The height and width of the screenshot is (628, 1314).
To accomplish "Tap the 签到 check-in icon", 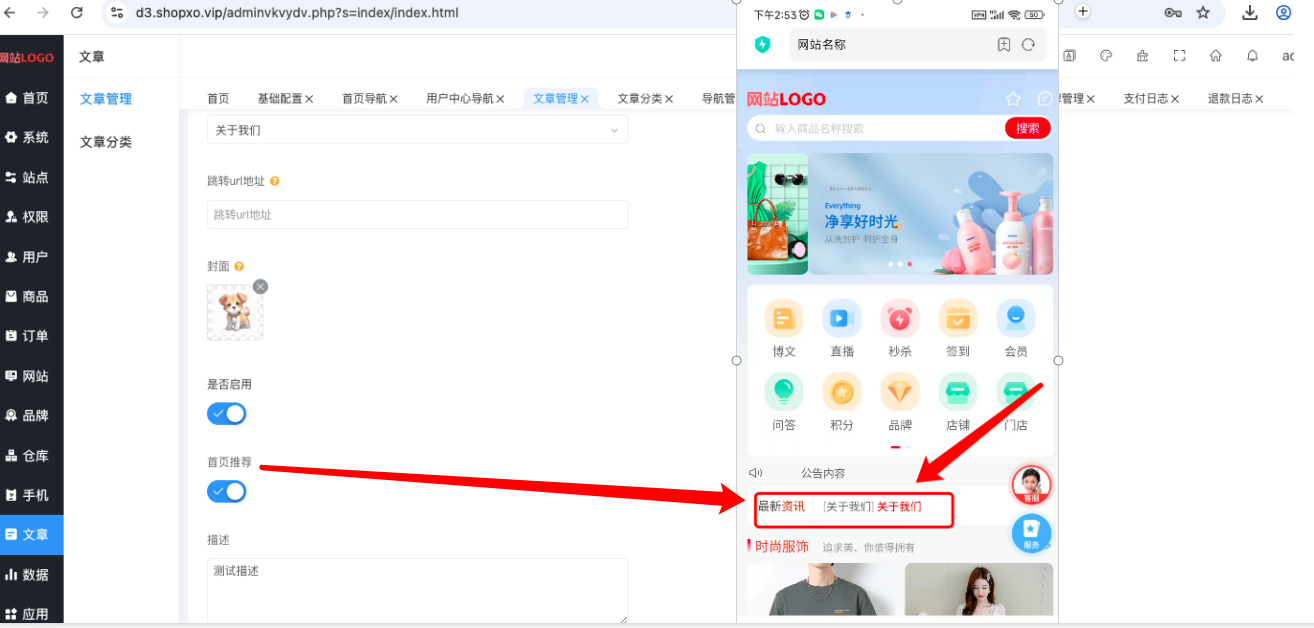I will [958, 319].
